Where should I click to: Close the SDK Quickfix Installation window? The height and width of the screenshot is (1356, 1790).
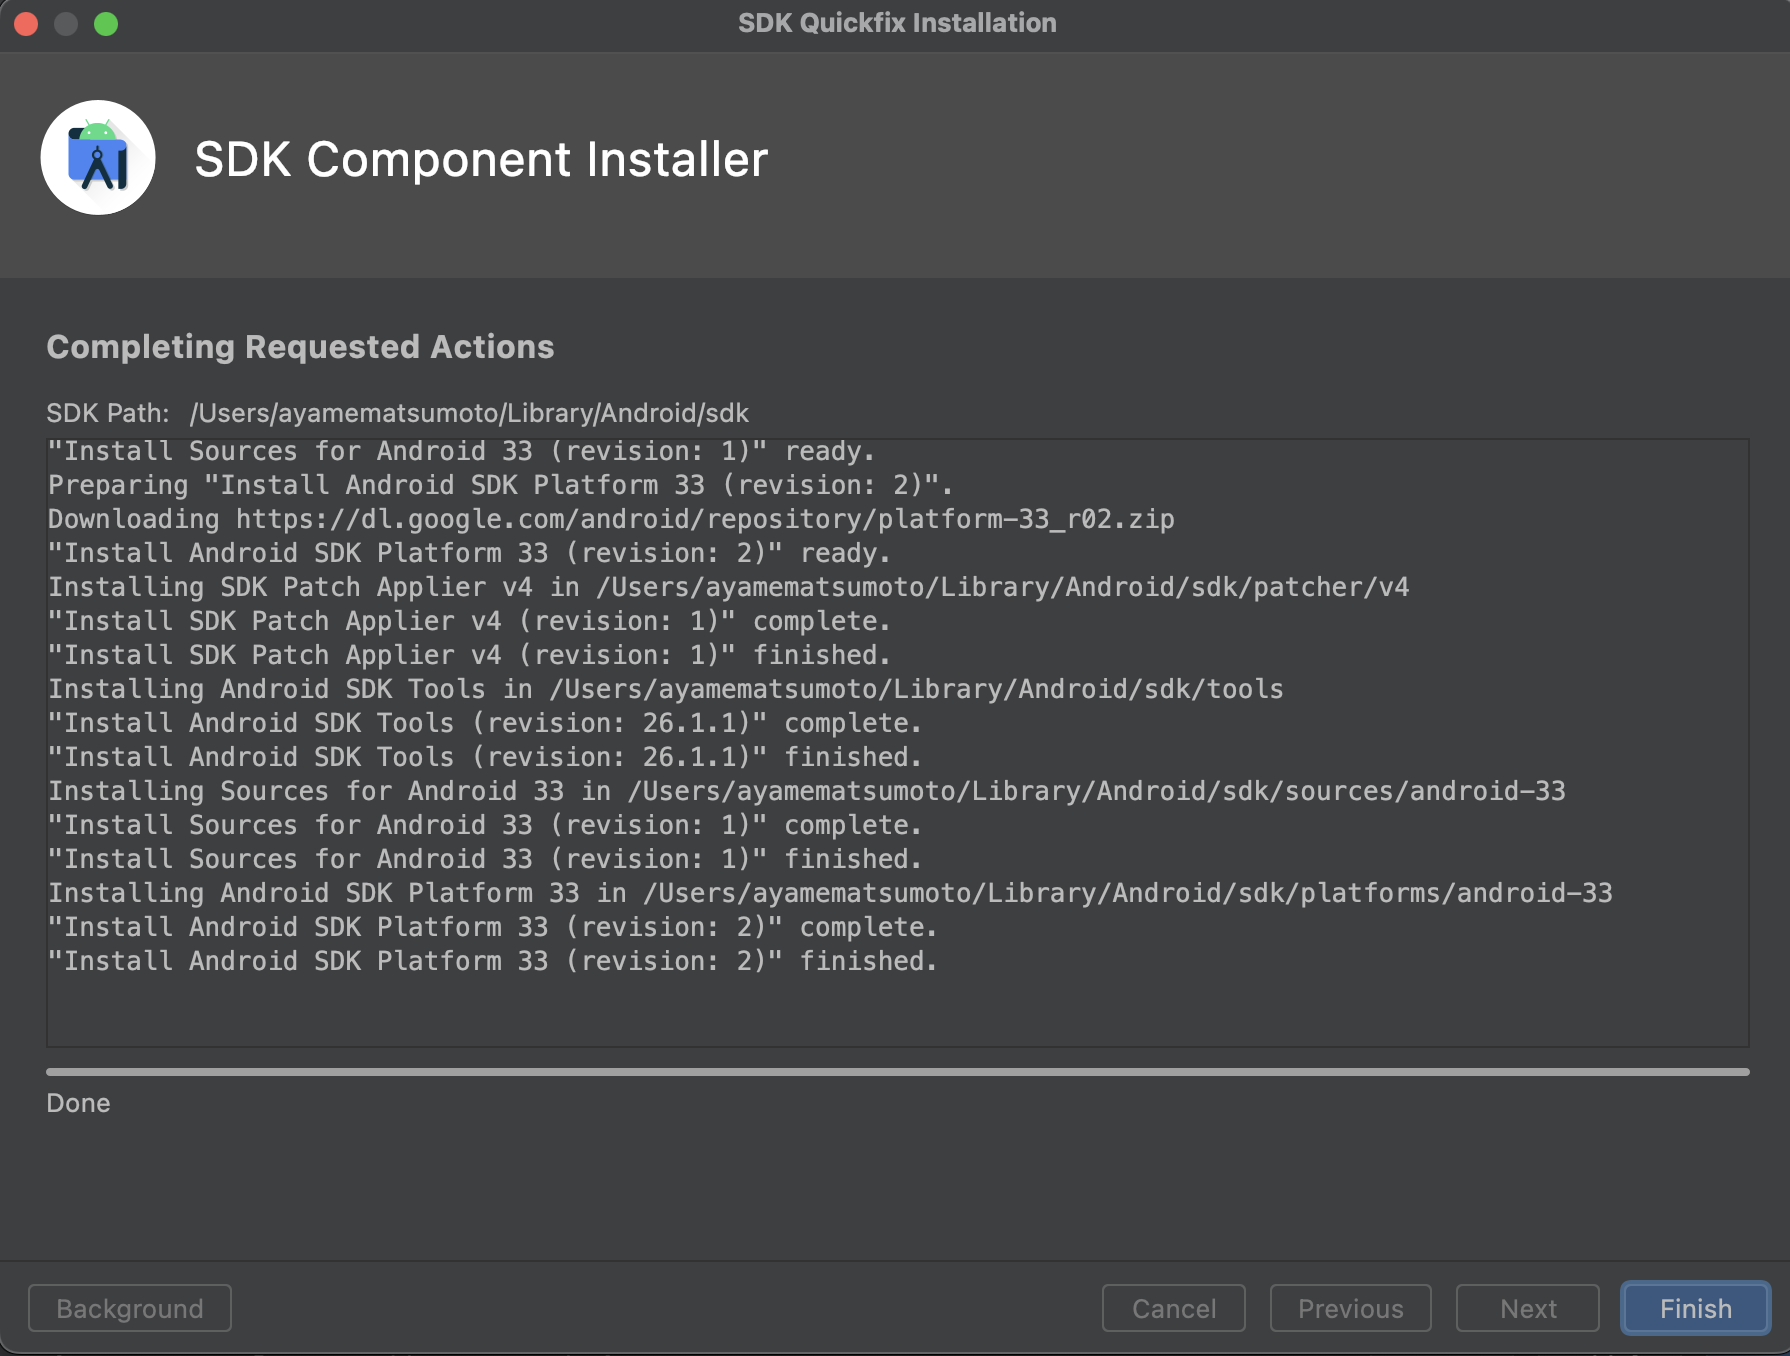coord(26,23)
